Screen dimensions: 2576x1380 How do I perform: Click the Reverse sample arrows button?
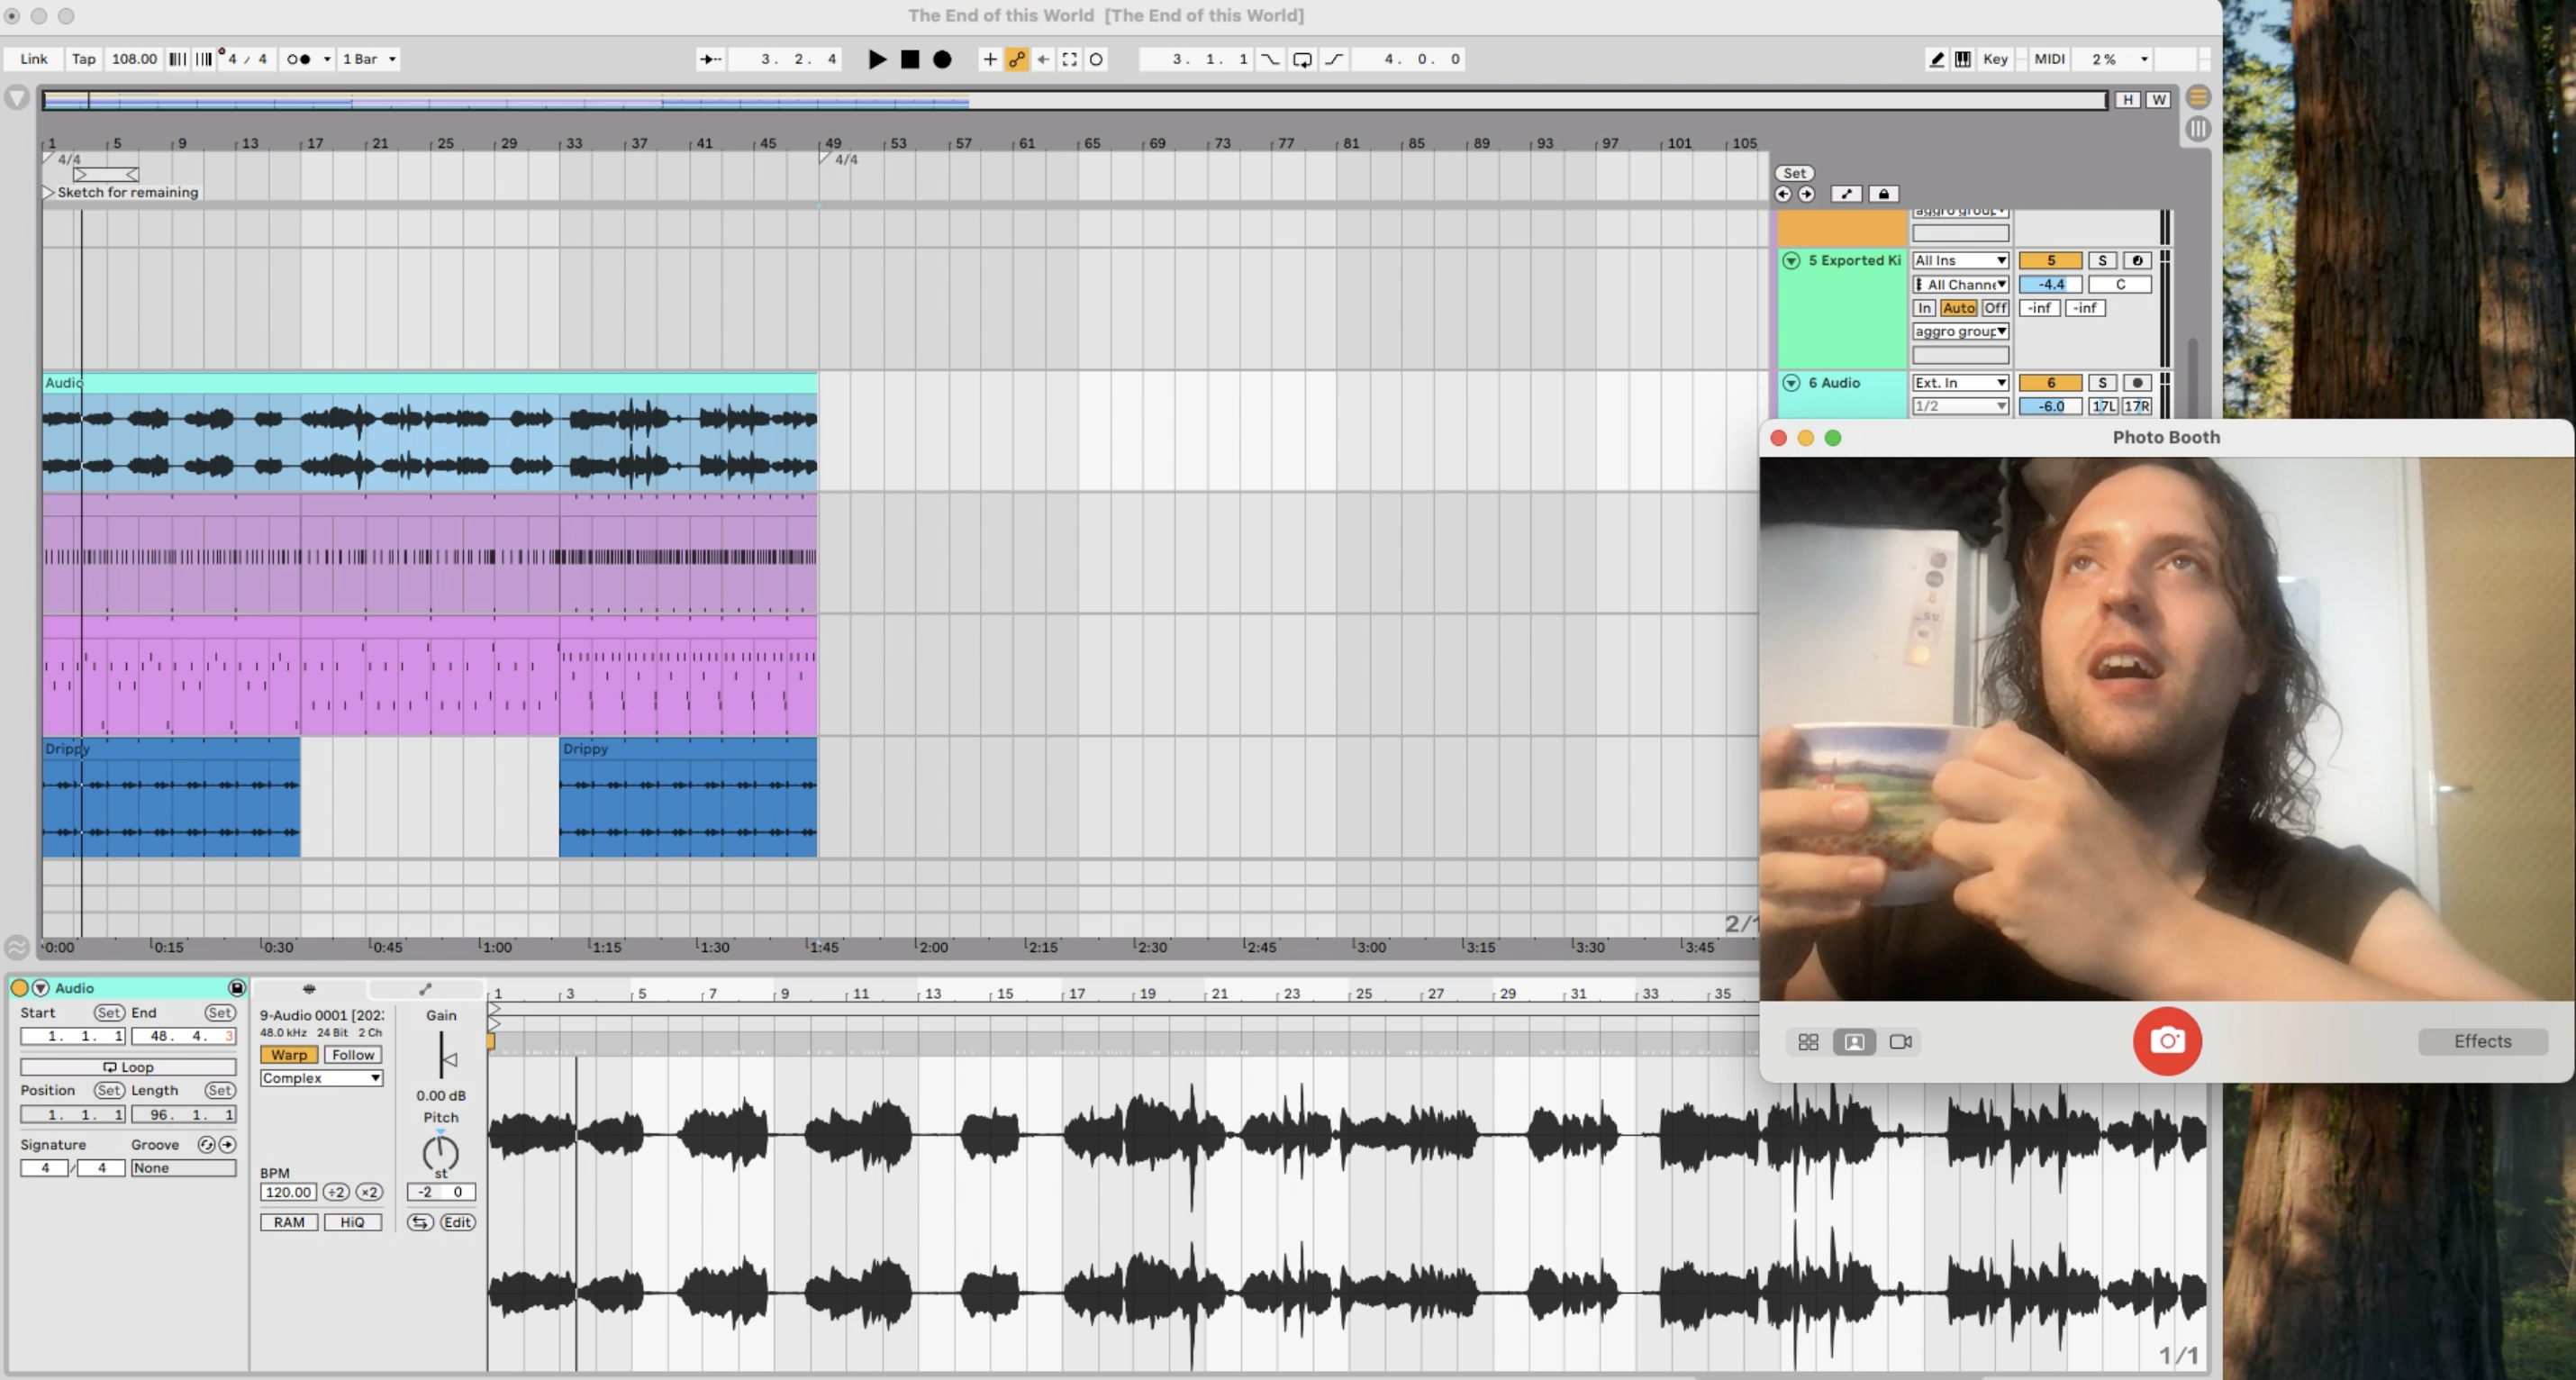click(x=420, y=1222)
